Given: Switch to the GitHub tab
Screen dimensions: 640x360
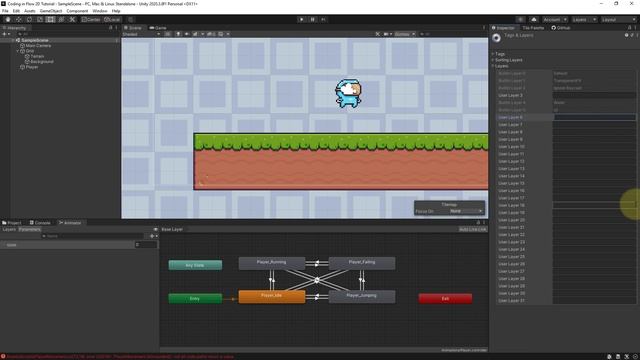Looking at the screenshot, I should [561, 28].
